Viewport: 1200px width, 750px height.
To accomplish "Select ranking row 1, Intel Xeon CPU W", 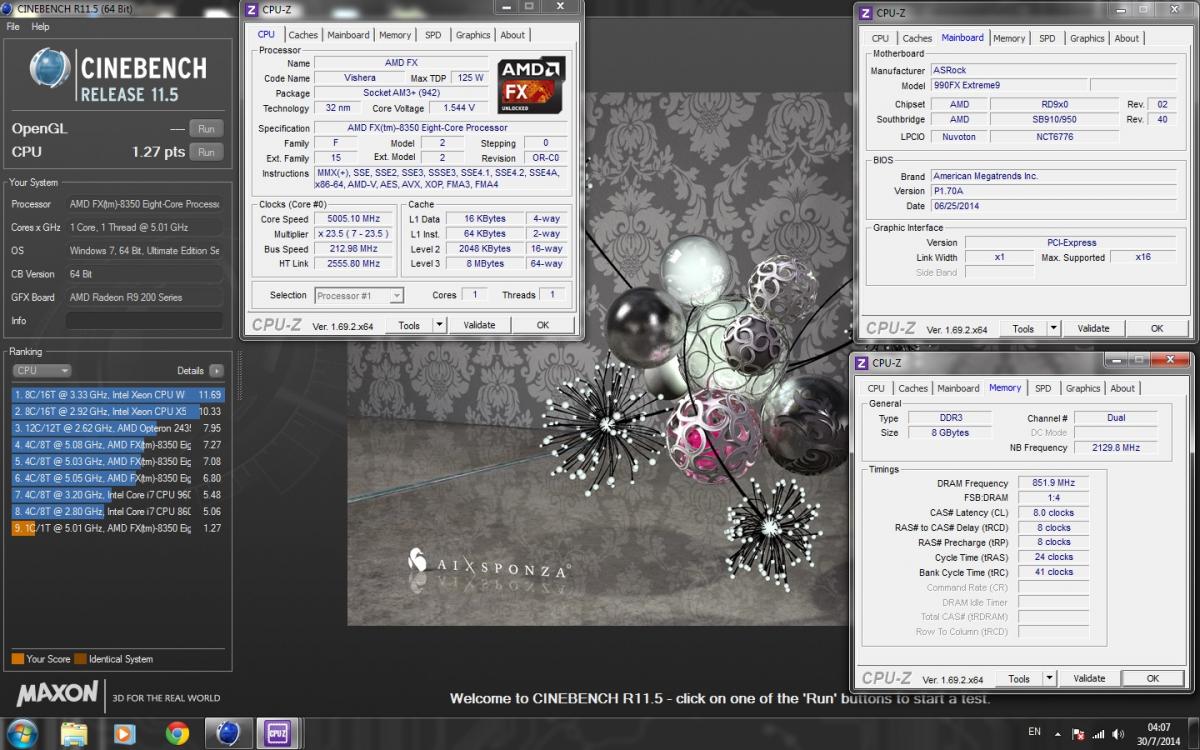I will pos(118,395).
